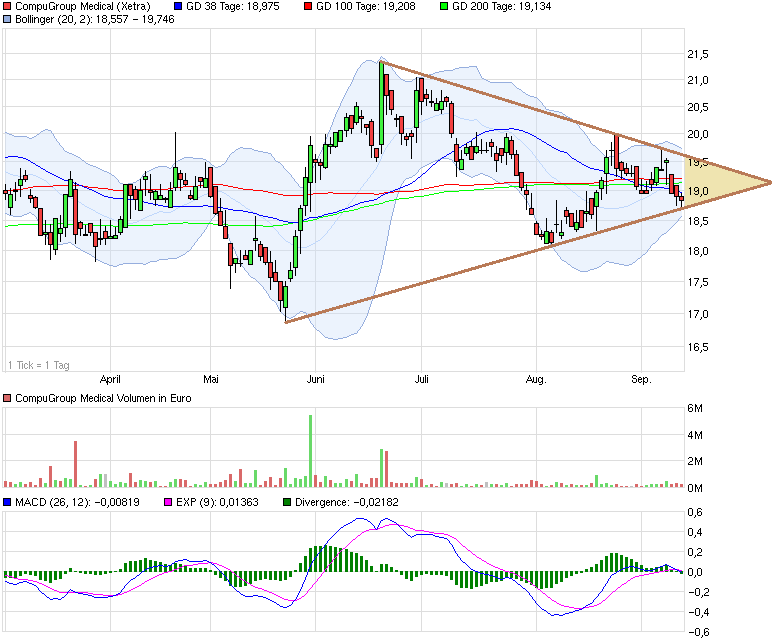Click the Volumen in Euro legend swatch
Screen dimensions: 772x640
[x=7, y=398]
